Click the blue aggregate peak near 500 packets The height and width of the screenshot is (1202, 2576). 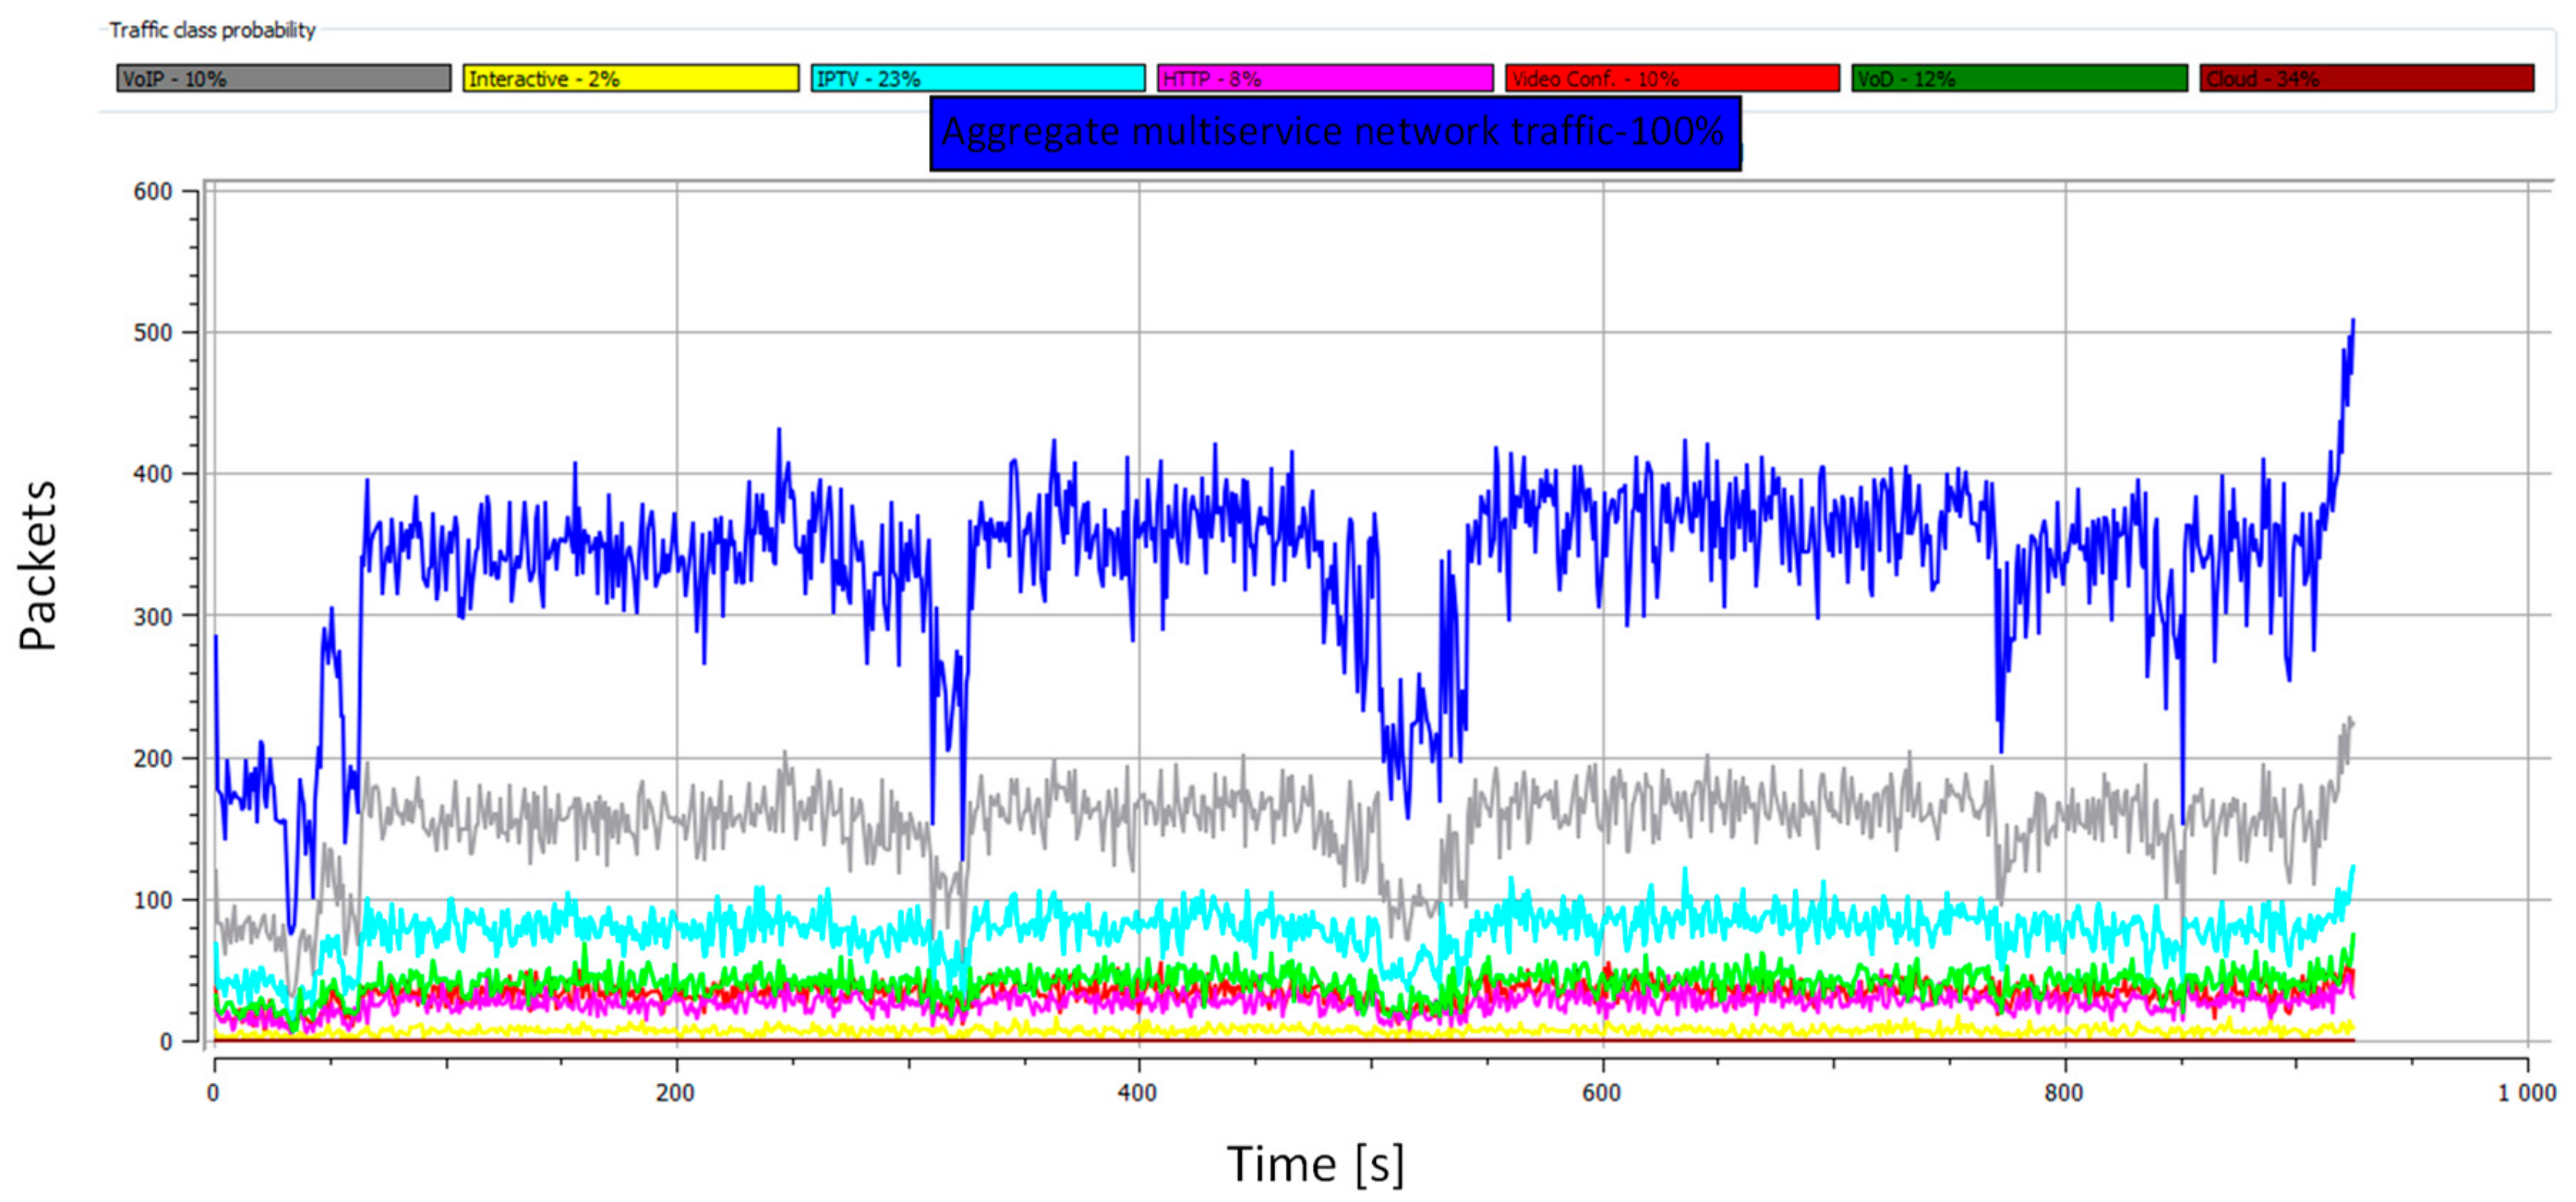(2352, 326)
